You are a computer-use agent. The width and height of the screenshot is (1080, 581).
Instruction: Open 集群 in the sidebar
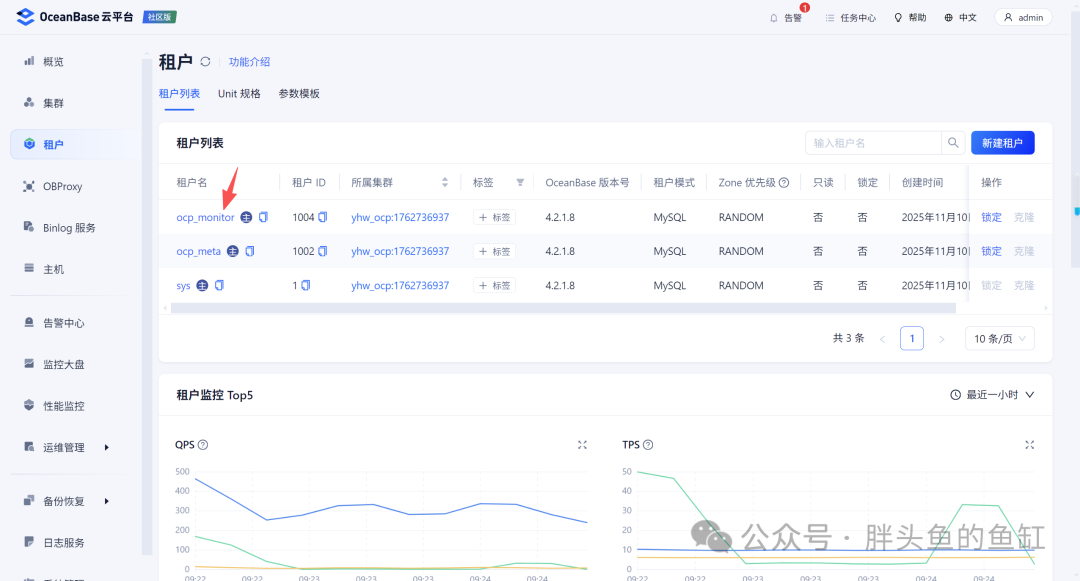coord(53,103)
